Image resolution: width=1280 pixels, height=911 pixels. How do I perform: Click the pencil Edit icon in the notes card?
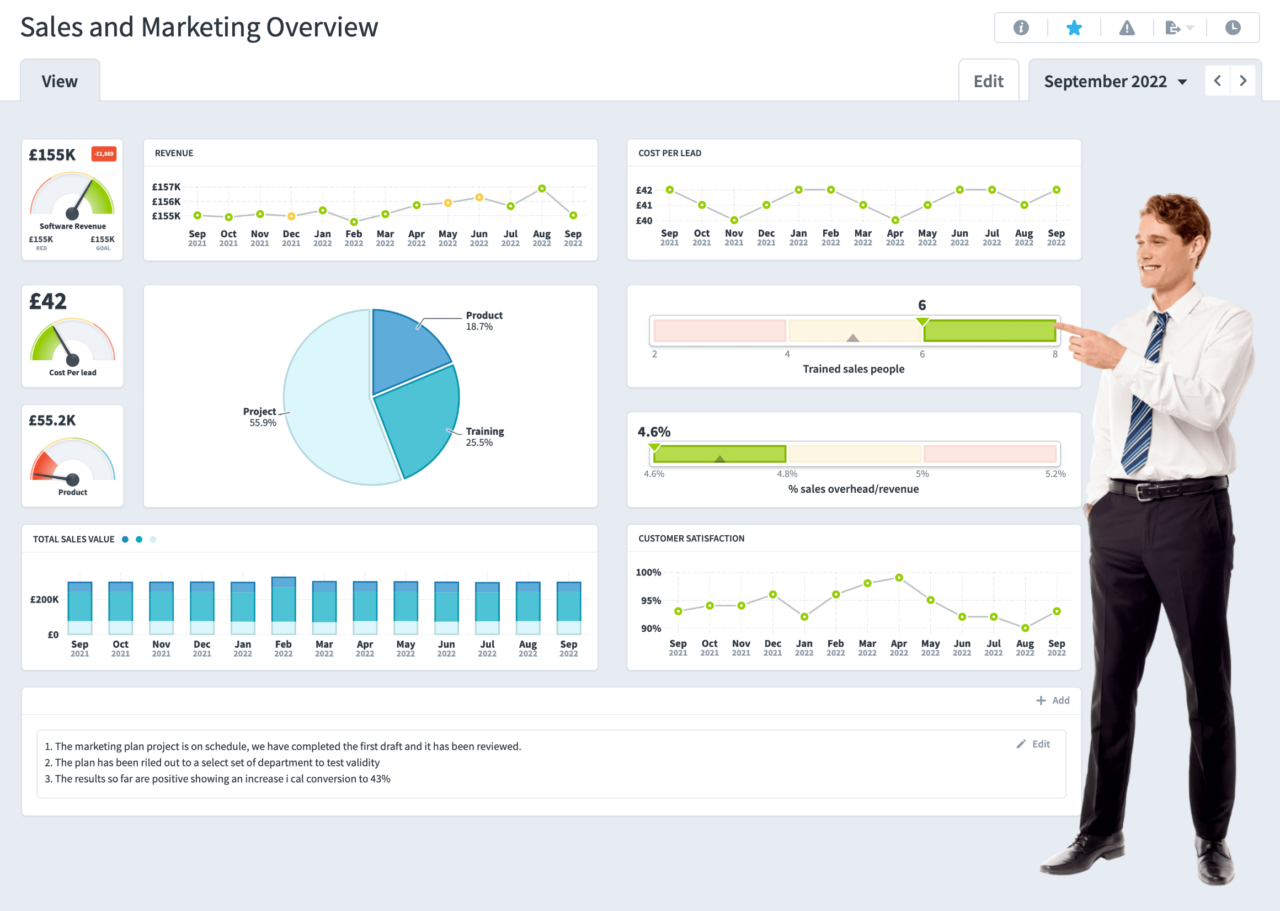[1021, 744]
